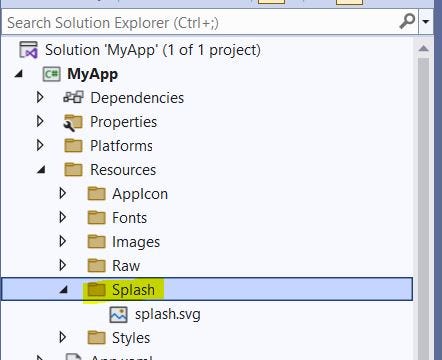The height and width of the screenshot is (360, 442).
Task: Select the Platforms label
Action: (121, 146)
